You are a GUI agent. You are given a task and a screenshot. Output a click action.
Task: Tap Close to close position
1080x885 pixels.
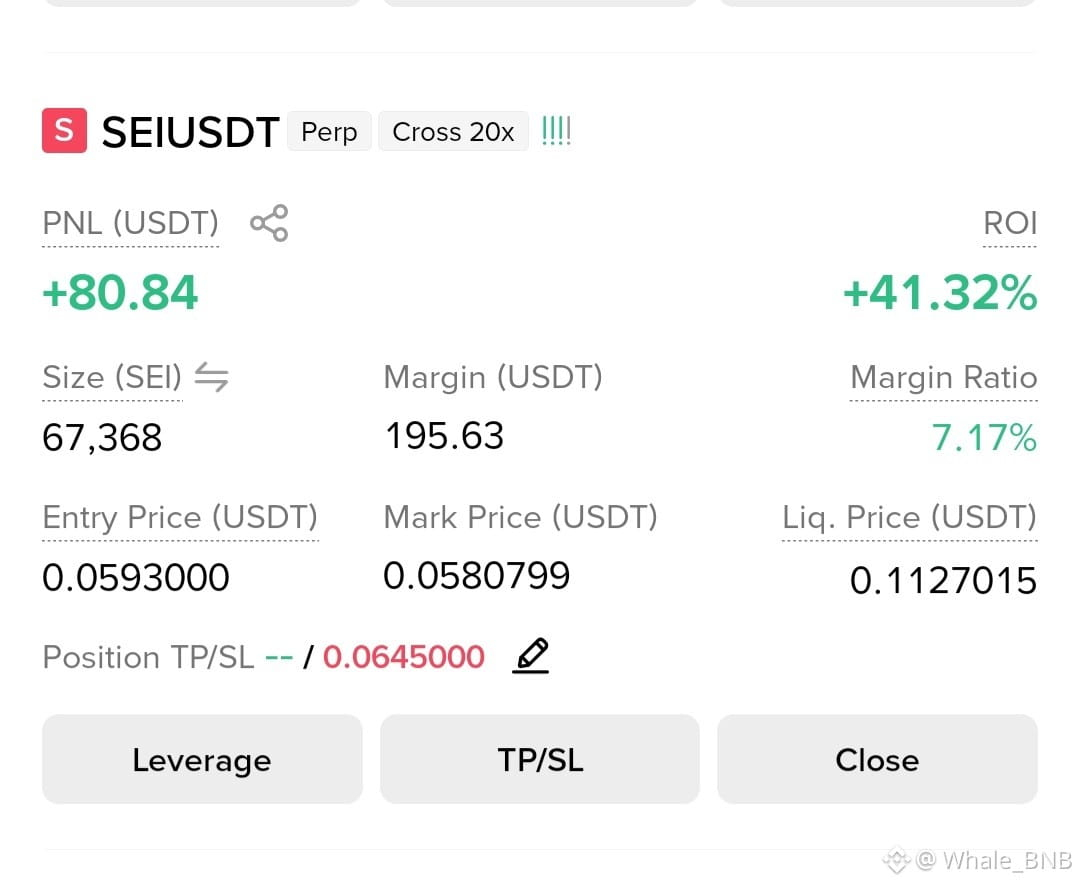878,759
